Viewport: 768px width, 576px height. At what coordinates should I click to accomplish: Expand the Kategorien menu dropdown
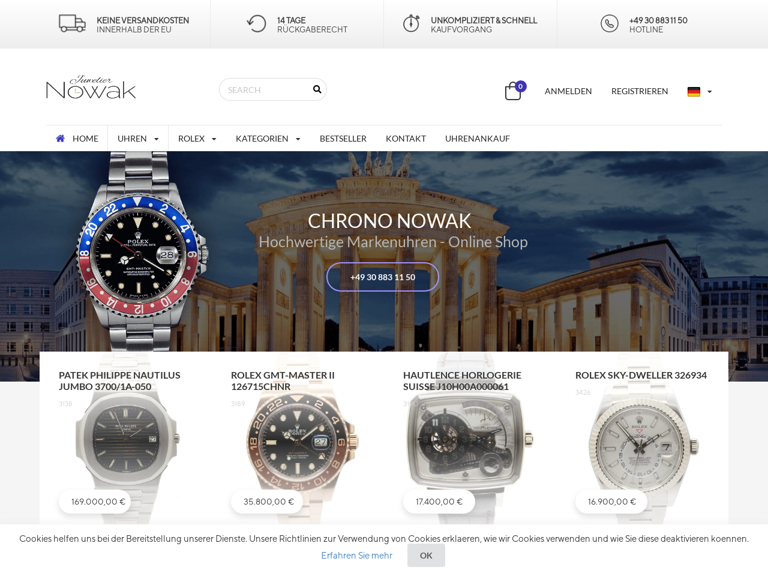[267, 139]
